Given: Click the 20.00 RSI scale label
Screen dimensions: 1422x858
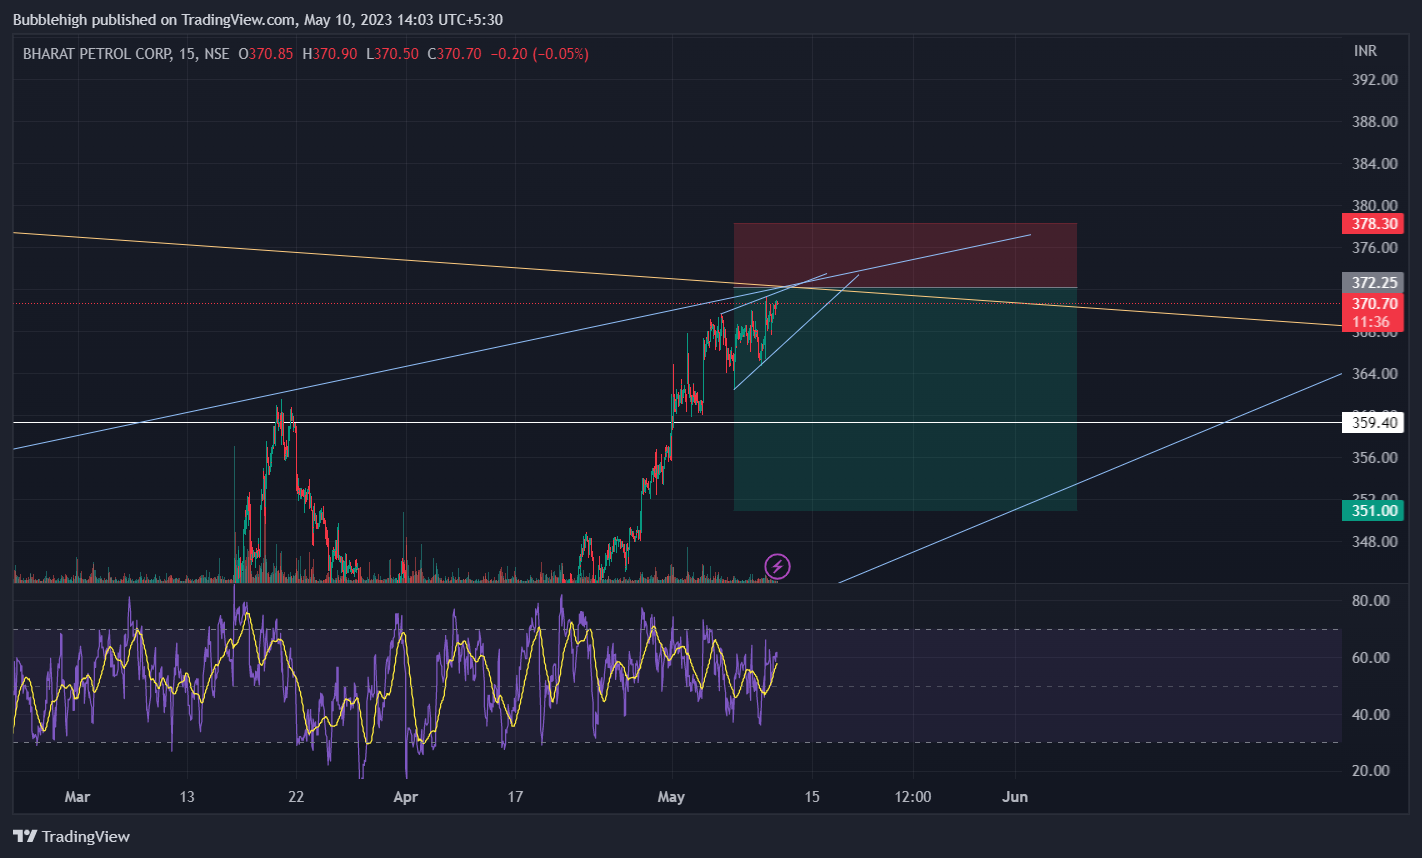Looking at the screenshot, I should point(1372,771).
